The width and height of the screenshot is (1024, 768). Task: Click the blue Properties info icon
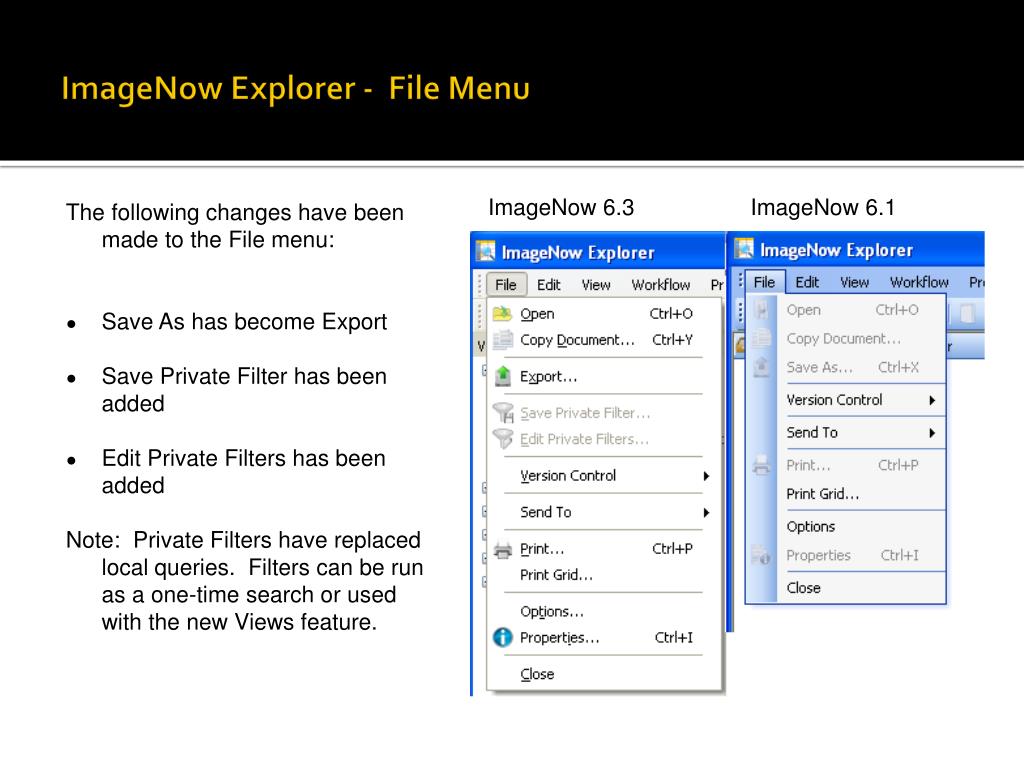pos(502,637)
